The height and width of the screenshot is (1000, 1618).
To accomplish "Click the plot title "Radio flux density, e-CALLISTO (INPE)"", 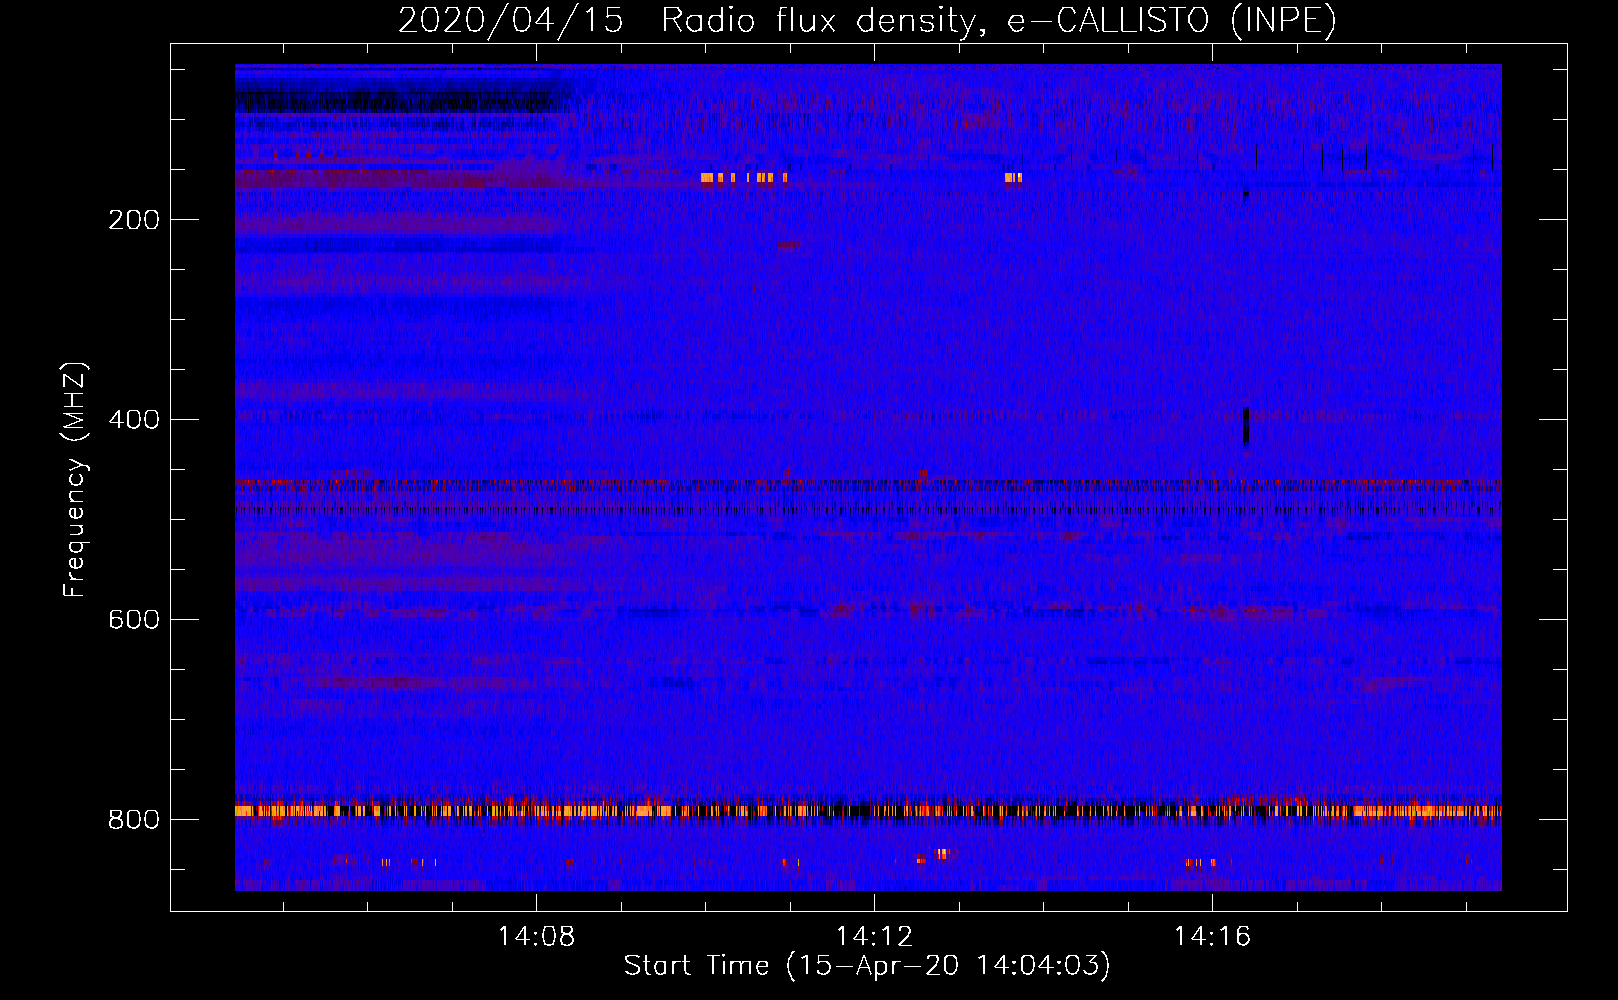I will point(999,20).
